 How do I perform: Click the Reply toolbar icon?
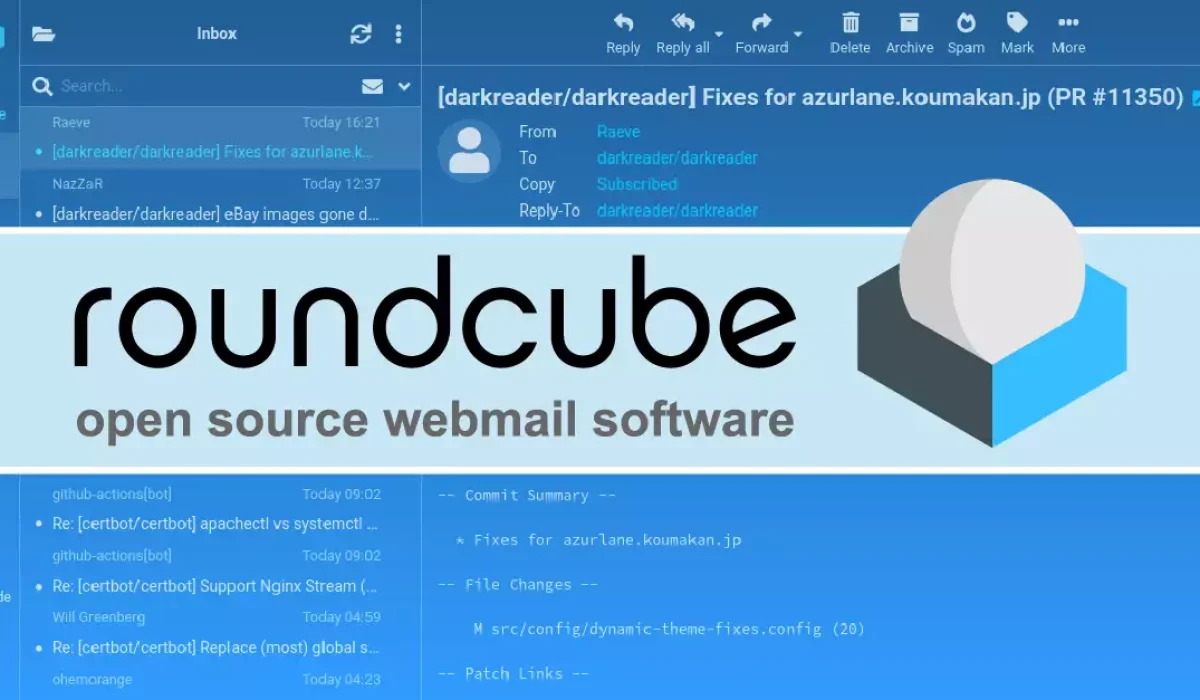click(622, 22)
